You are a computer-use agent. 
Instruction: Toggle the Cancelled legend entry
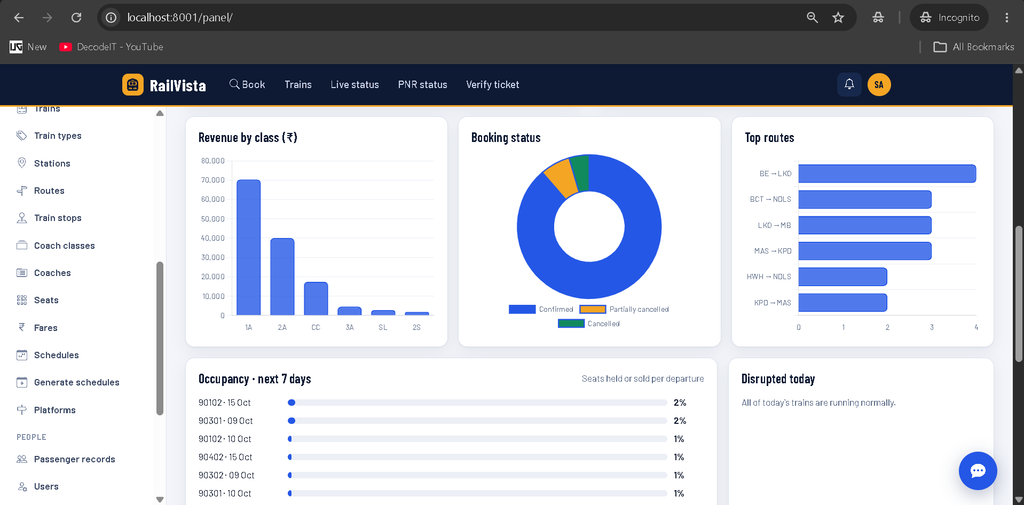[588, 323]
